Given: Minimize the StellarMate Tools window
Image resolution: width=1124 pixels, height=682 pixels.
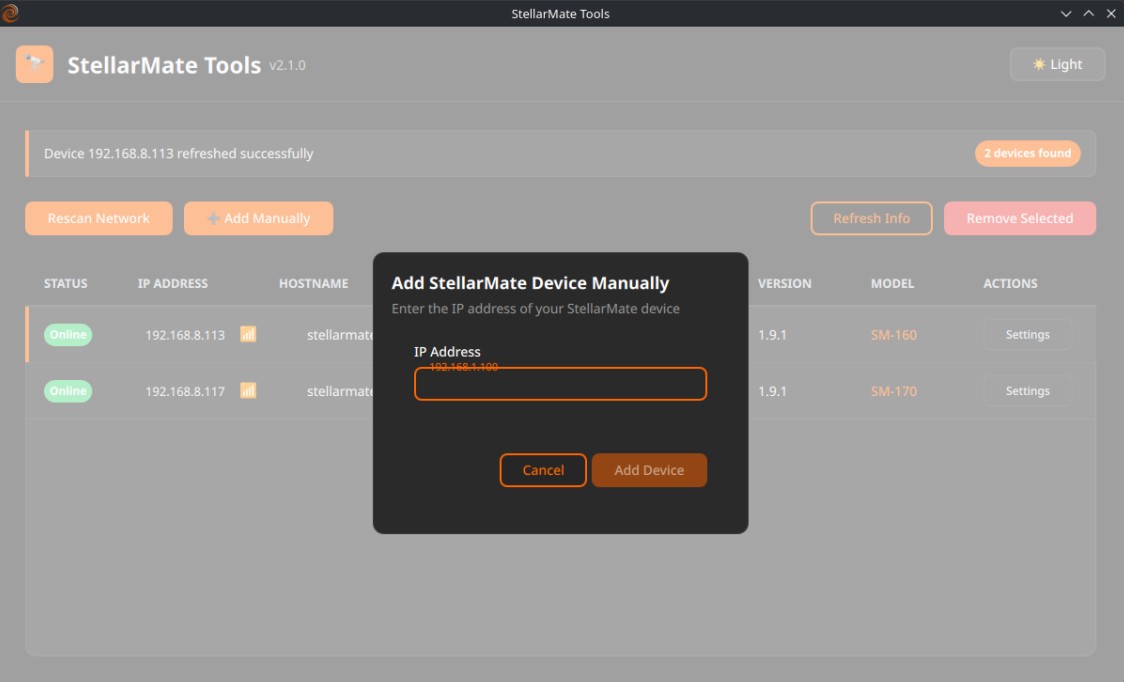Looking at the screenshot, I should tap(1066, 14).
